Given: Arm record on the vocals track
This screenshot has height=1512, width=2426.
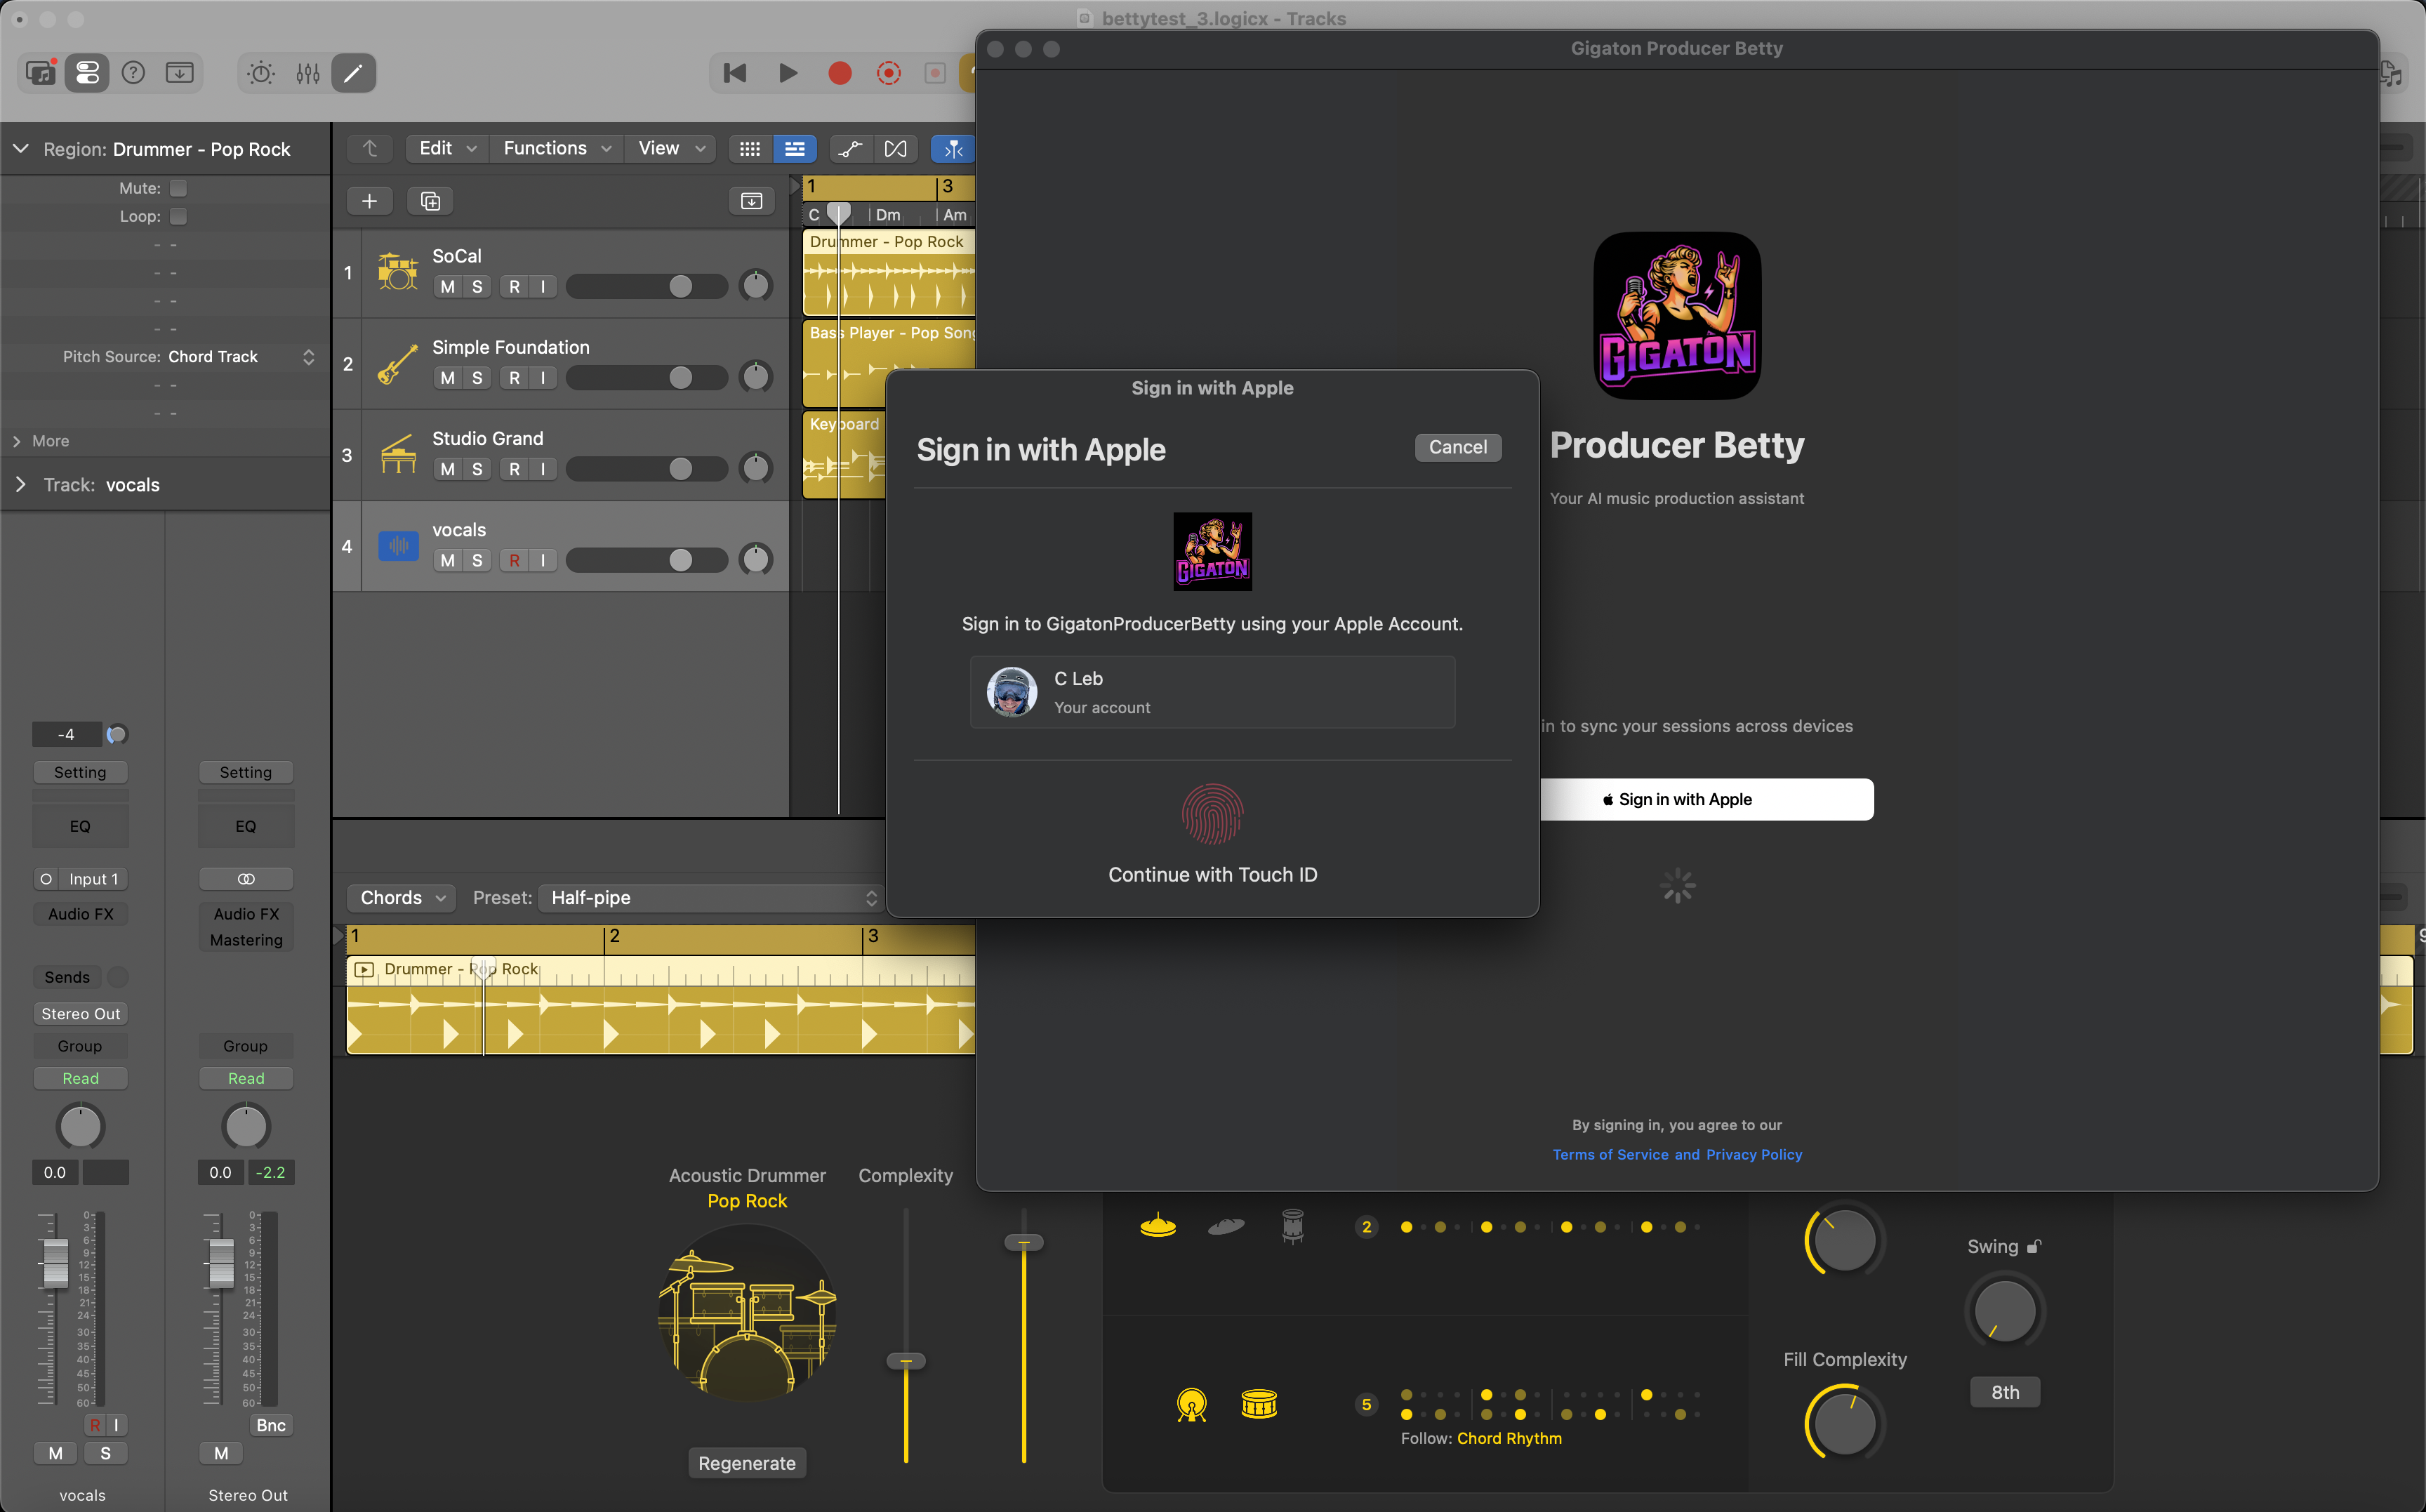Looking at the screenshot, I should coord(515,560).
